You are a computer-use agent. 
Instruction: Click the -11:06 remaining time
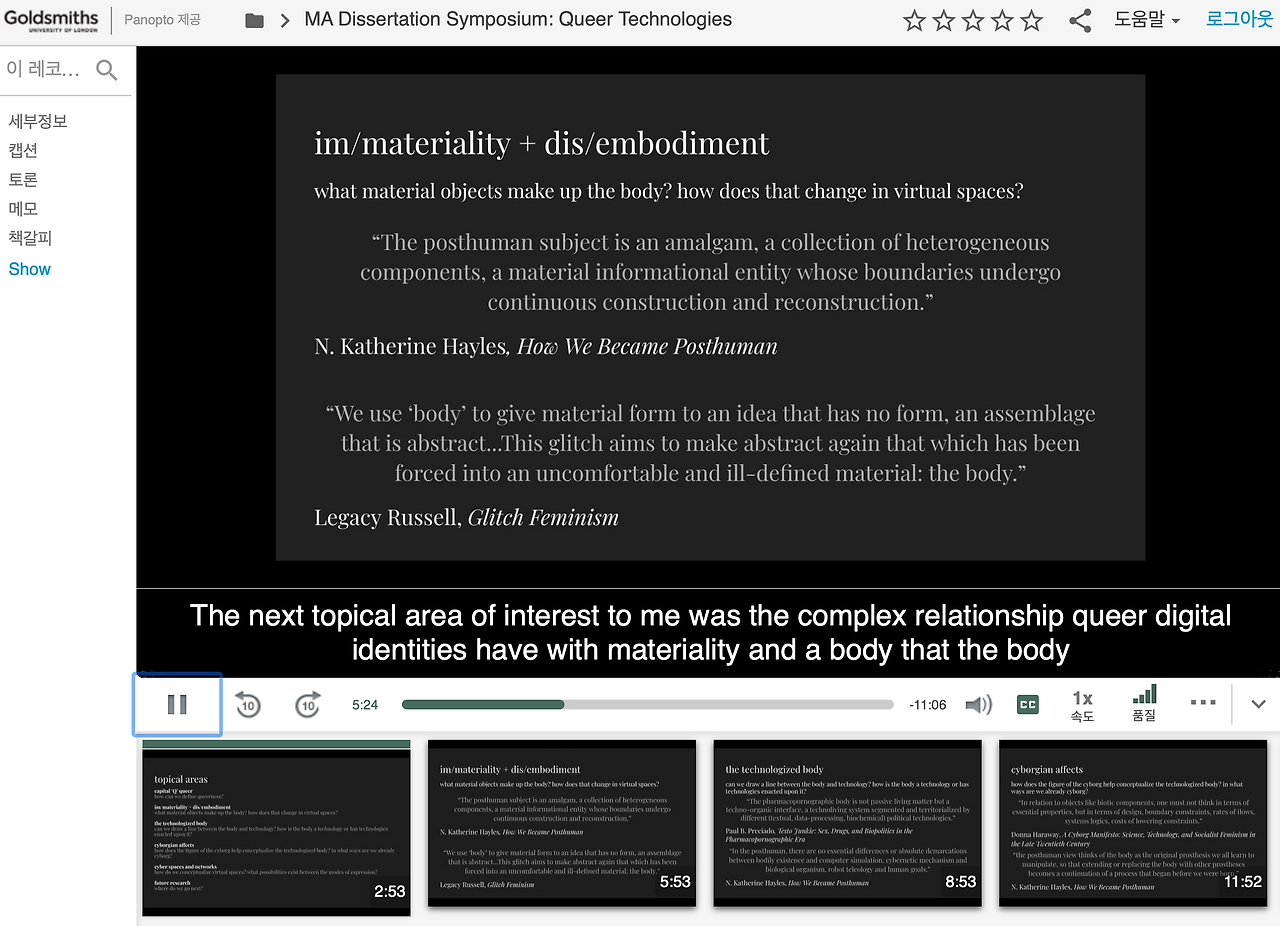tap(927, 705)
